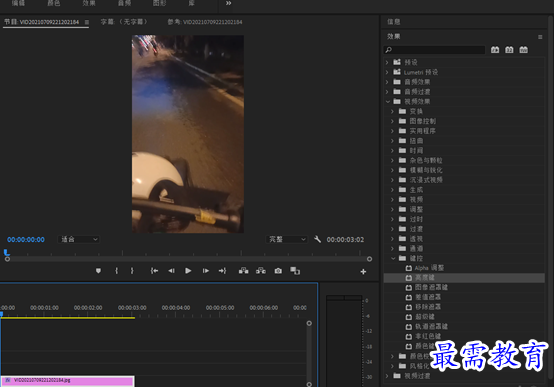The height and width of the screenshot is (387, 554).
Task: Expand the Lumetri 预设 folder
Action: 387,72
